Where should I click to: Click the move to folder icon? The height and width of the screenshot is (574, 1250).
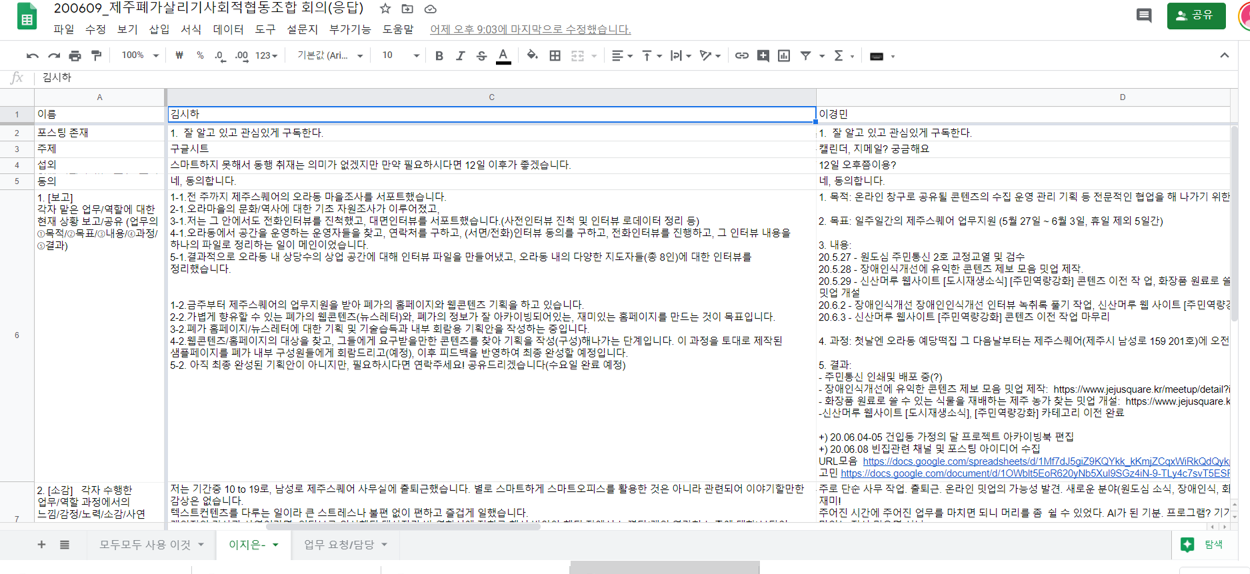pos(408,9)
